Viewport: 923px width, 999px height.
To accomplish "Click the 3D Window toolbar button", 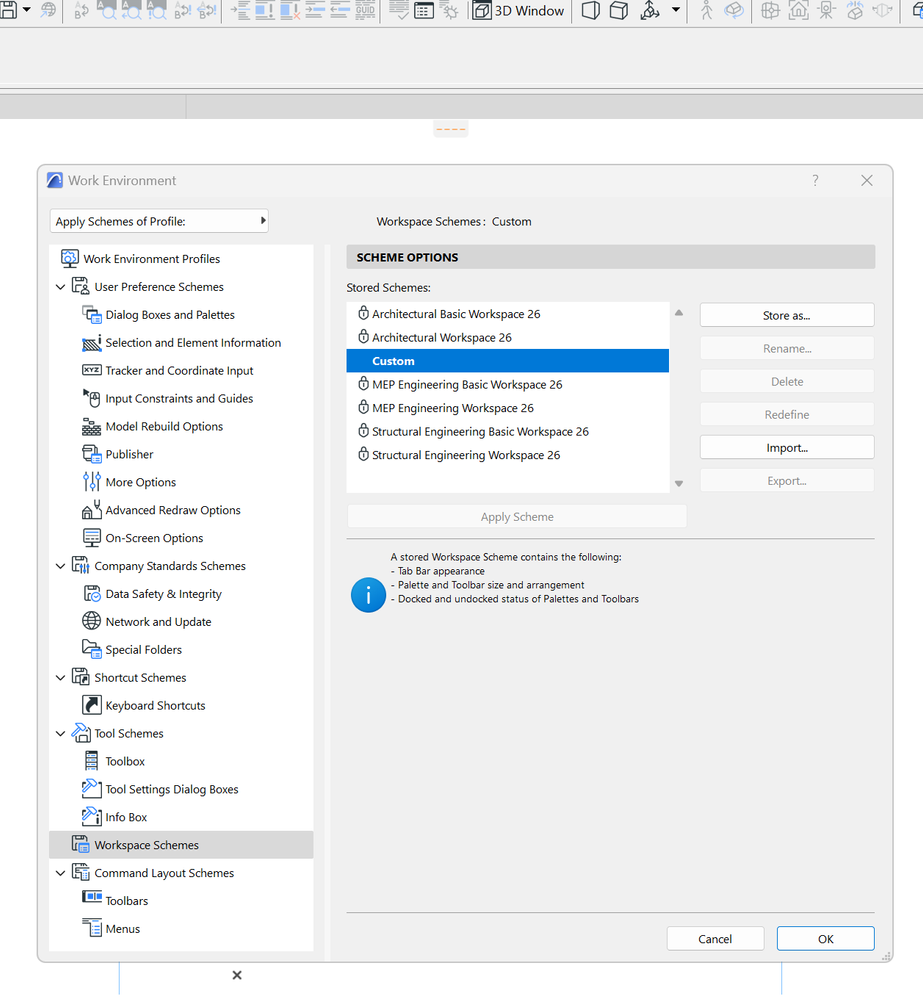I will click(518, 11).
